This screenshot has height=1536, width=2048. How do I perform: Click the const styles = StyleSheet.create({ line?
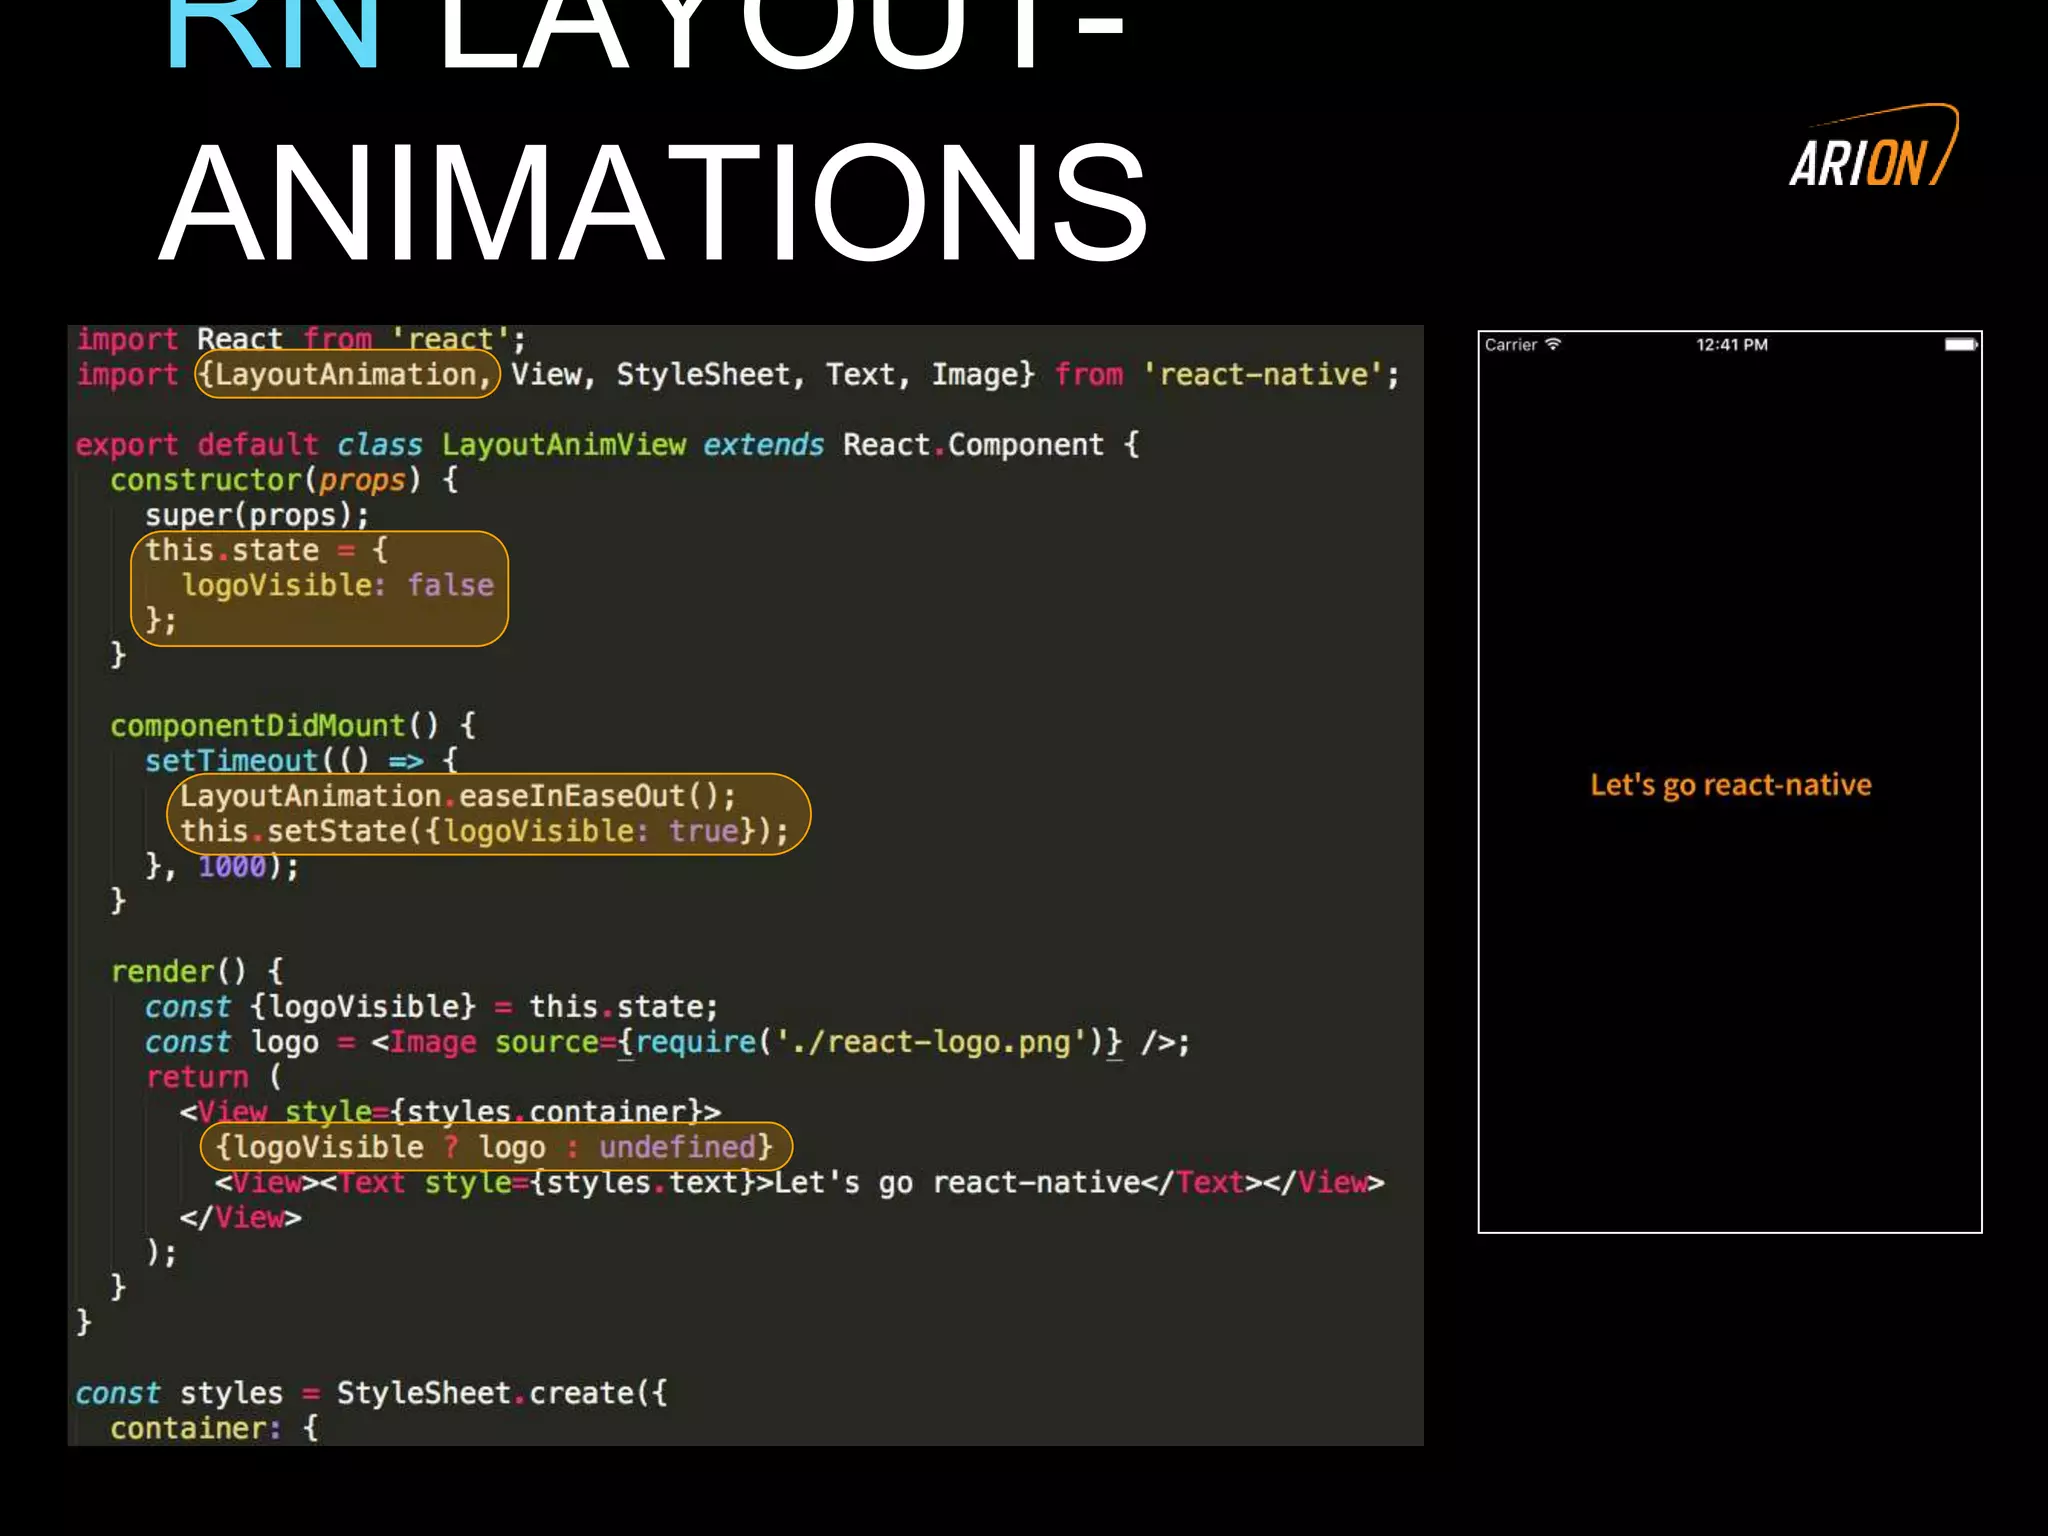(372, 1393)
